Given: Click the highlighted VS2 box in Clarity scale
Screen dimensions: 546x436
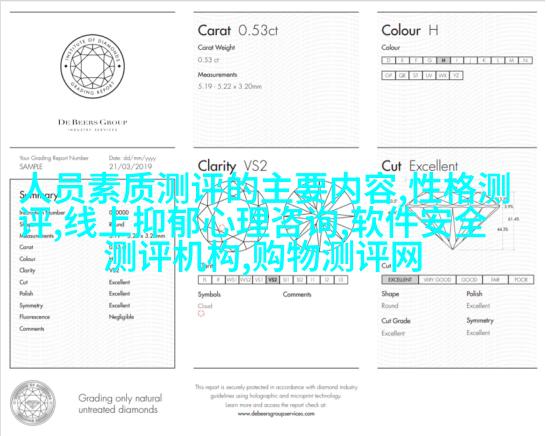Looking at the screenshot, I should tap(273, 280).
